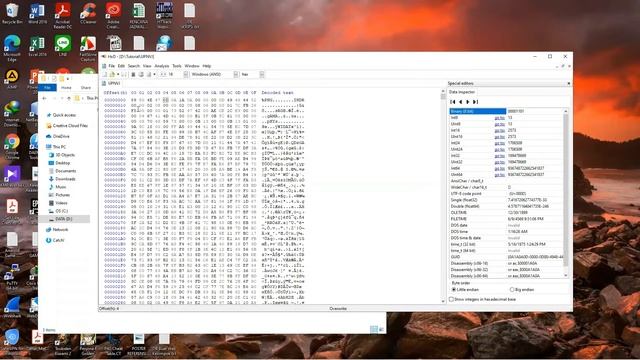
Task: Select Little endian byte order
Action: click(464, 289)
